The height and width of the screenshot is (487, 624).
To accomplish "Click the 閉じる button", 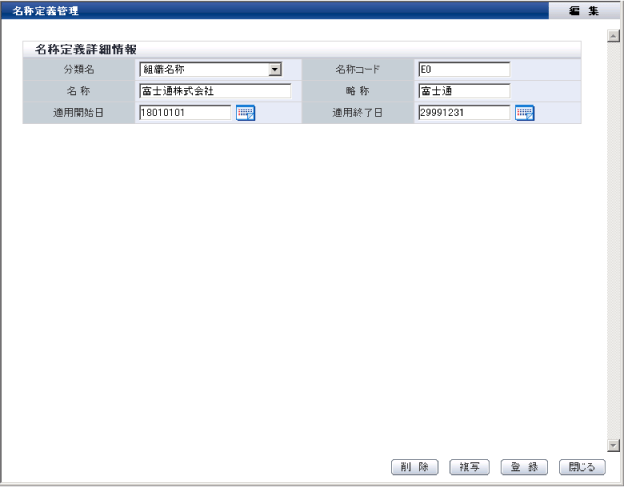I will point(582,467).
